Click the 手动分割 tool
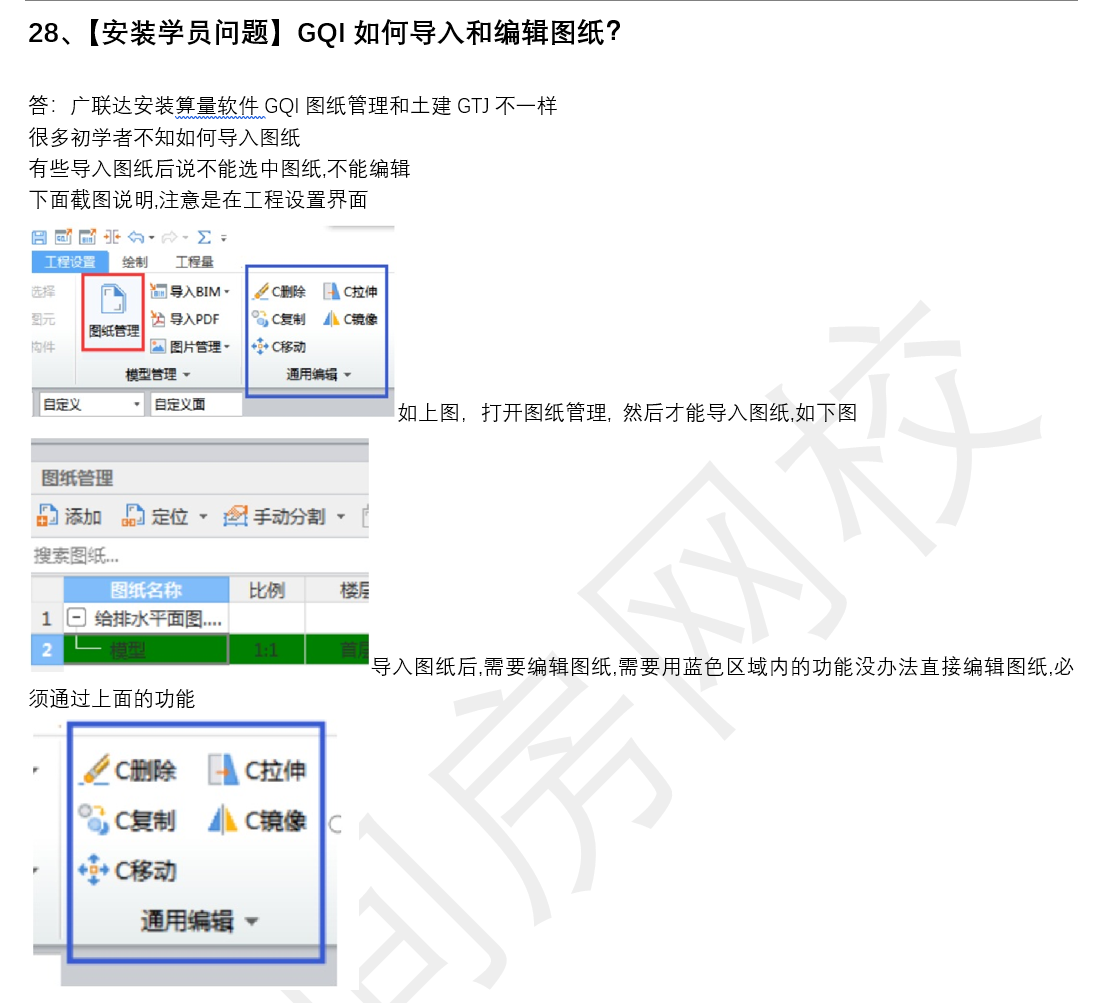Viewport: 1114px width, 1003px height. 274,516
